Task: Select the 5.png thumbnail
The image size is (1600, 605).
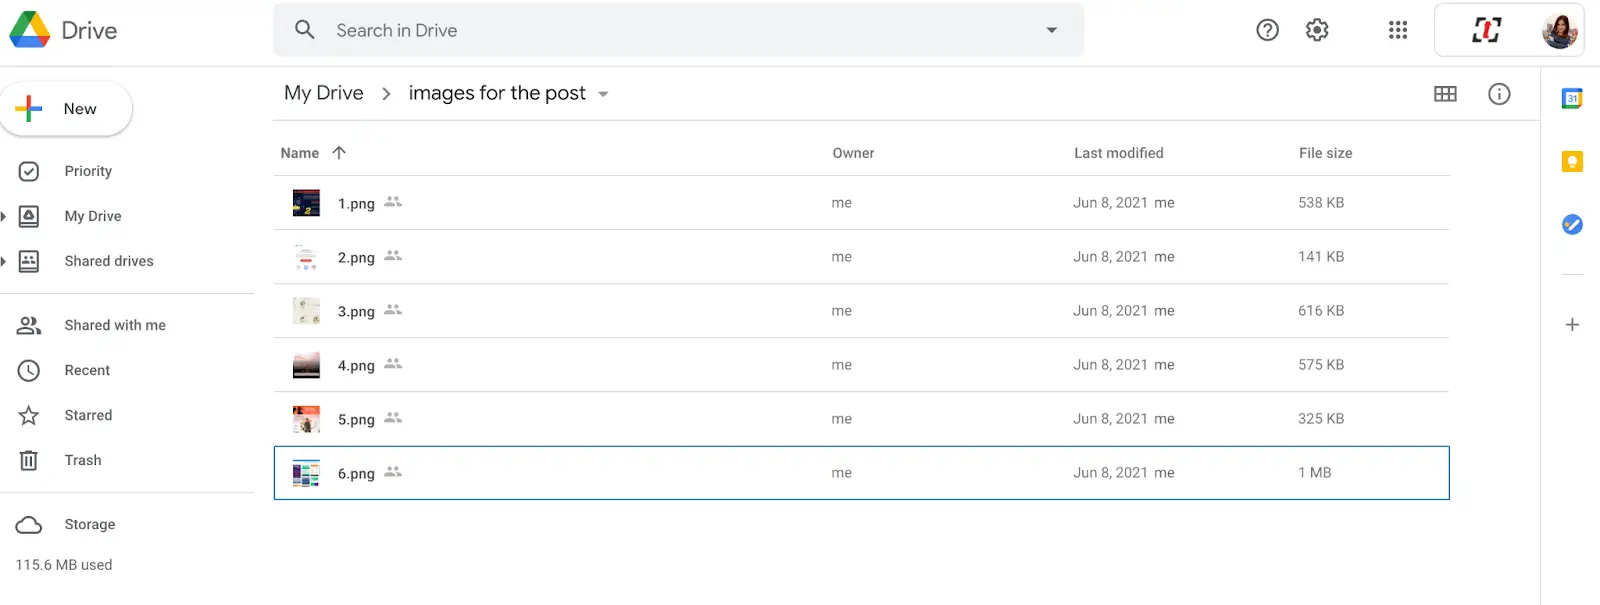Action: point(306,419)
